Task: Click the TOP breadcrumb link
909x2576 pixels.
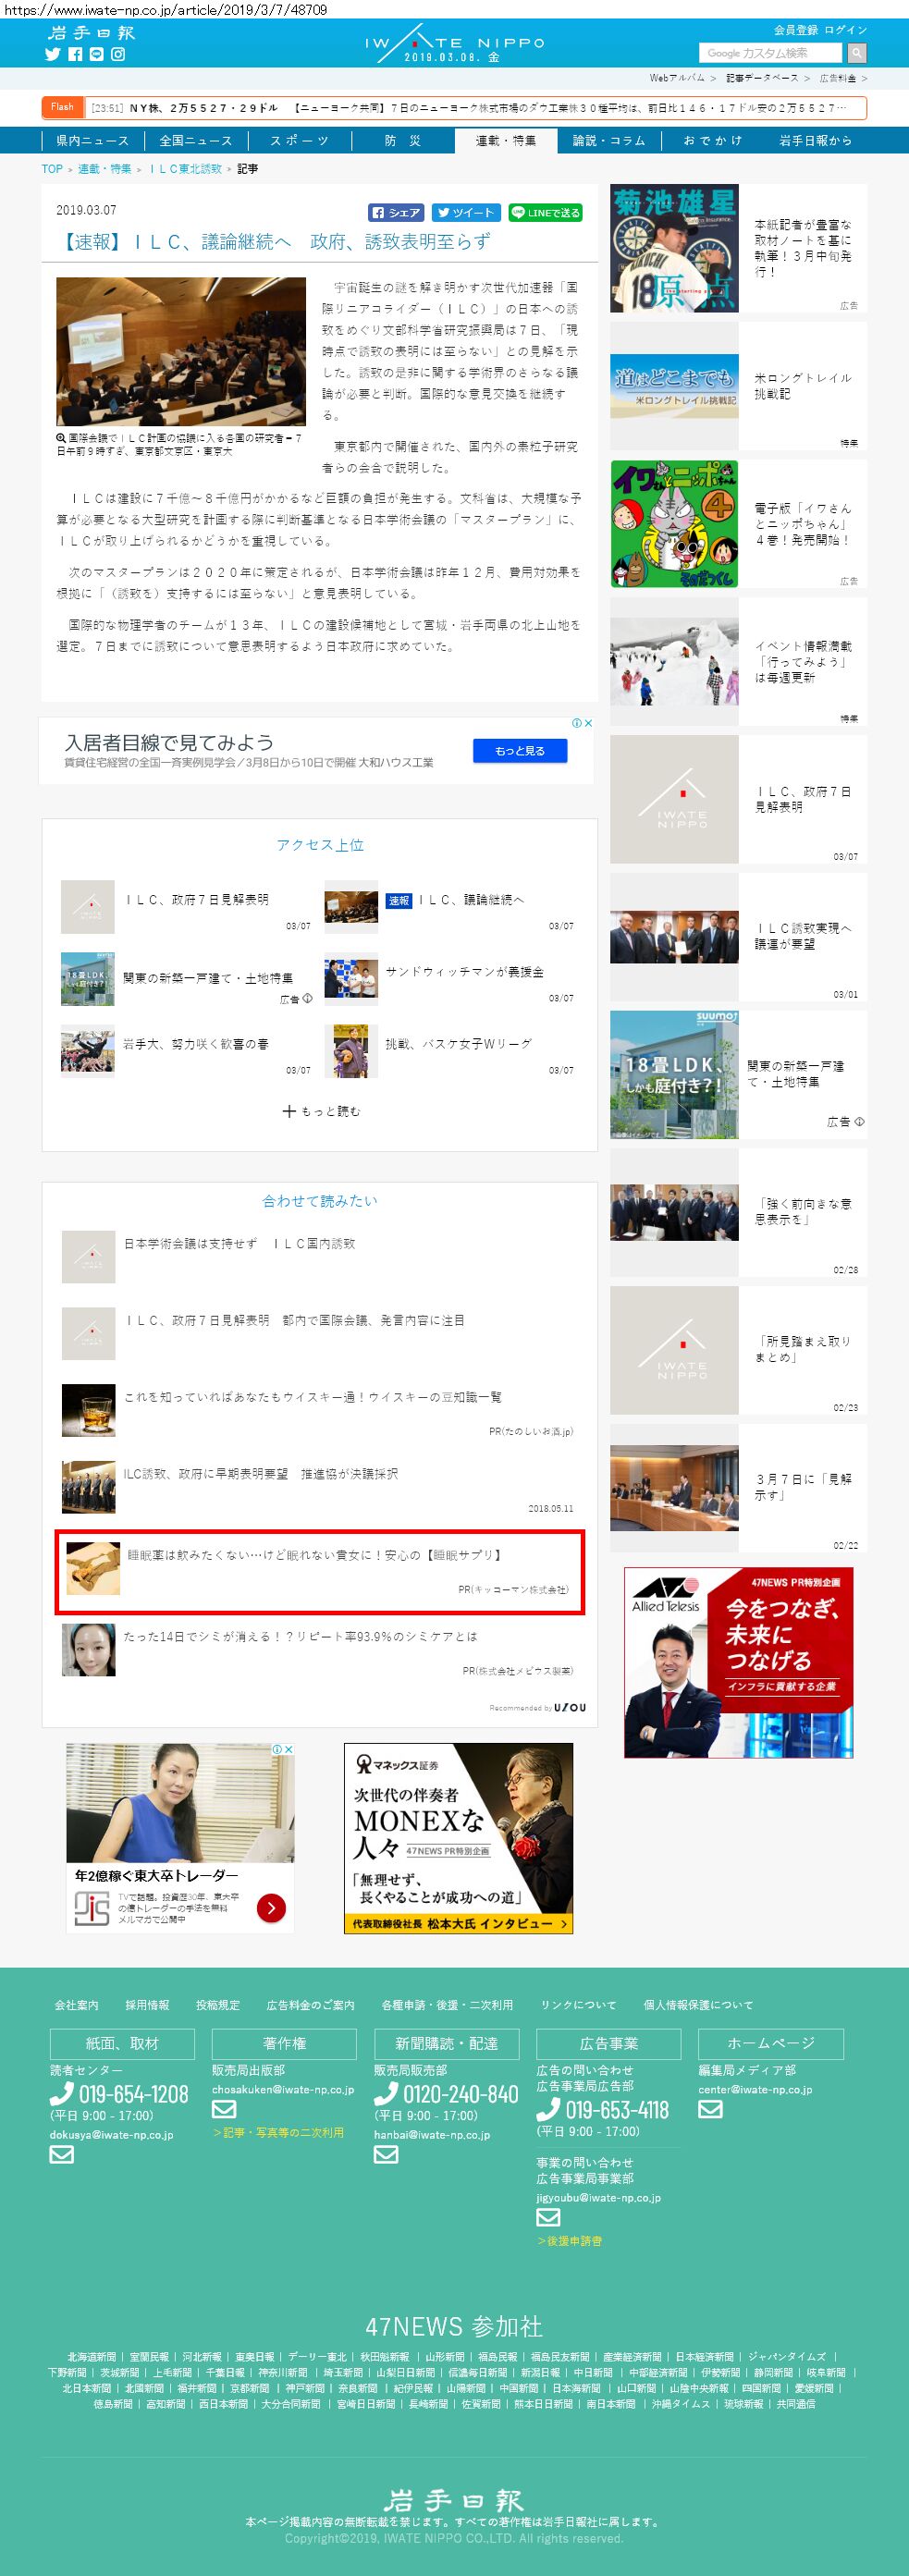Action: coord(52,169)
